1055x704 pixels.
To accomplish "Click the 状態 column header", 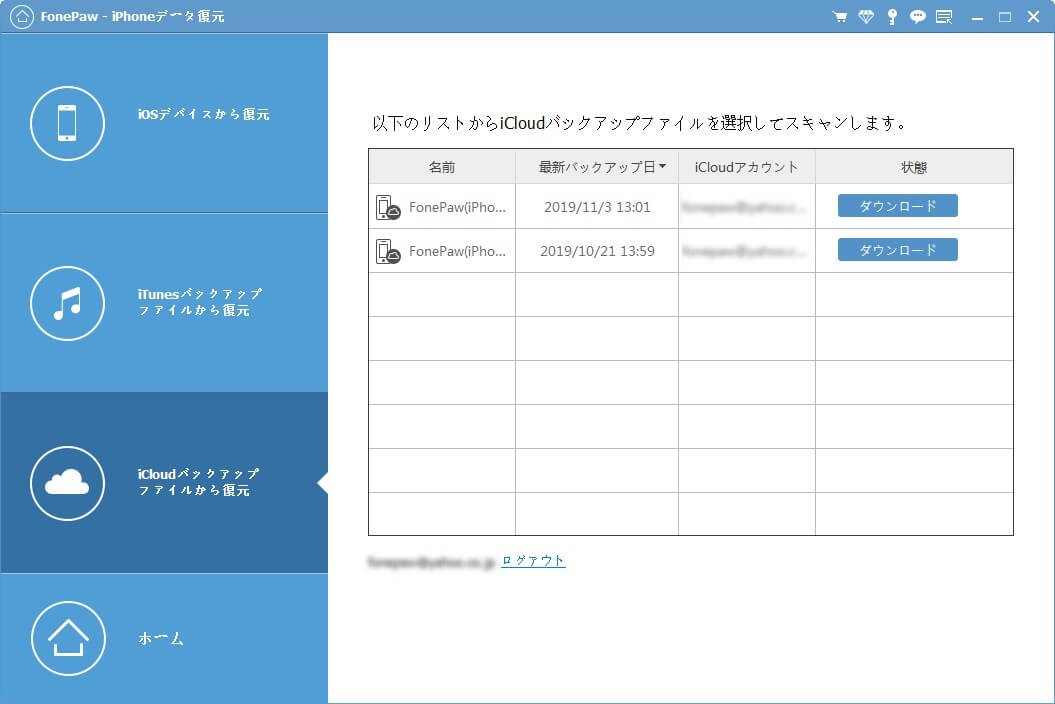I will tap(914, 167).
